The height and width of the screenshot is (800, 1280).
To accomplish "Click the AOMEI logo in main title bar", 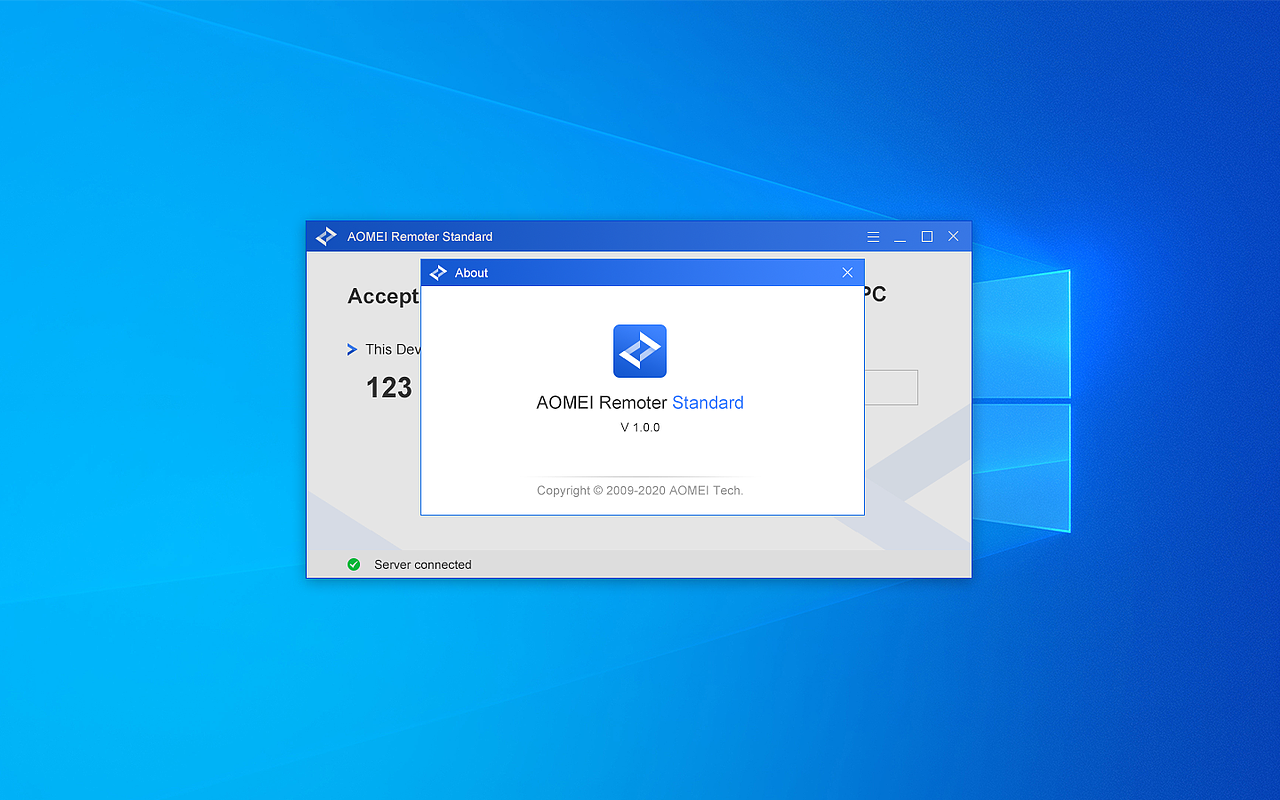I will pos(326,237).
